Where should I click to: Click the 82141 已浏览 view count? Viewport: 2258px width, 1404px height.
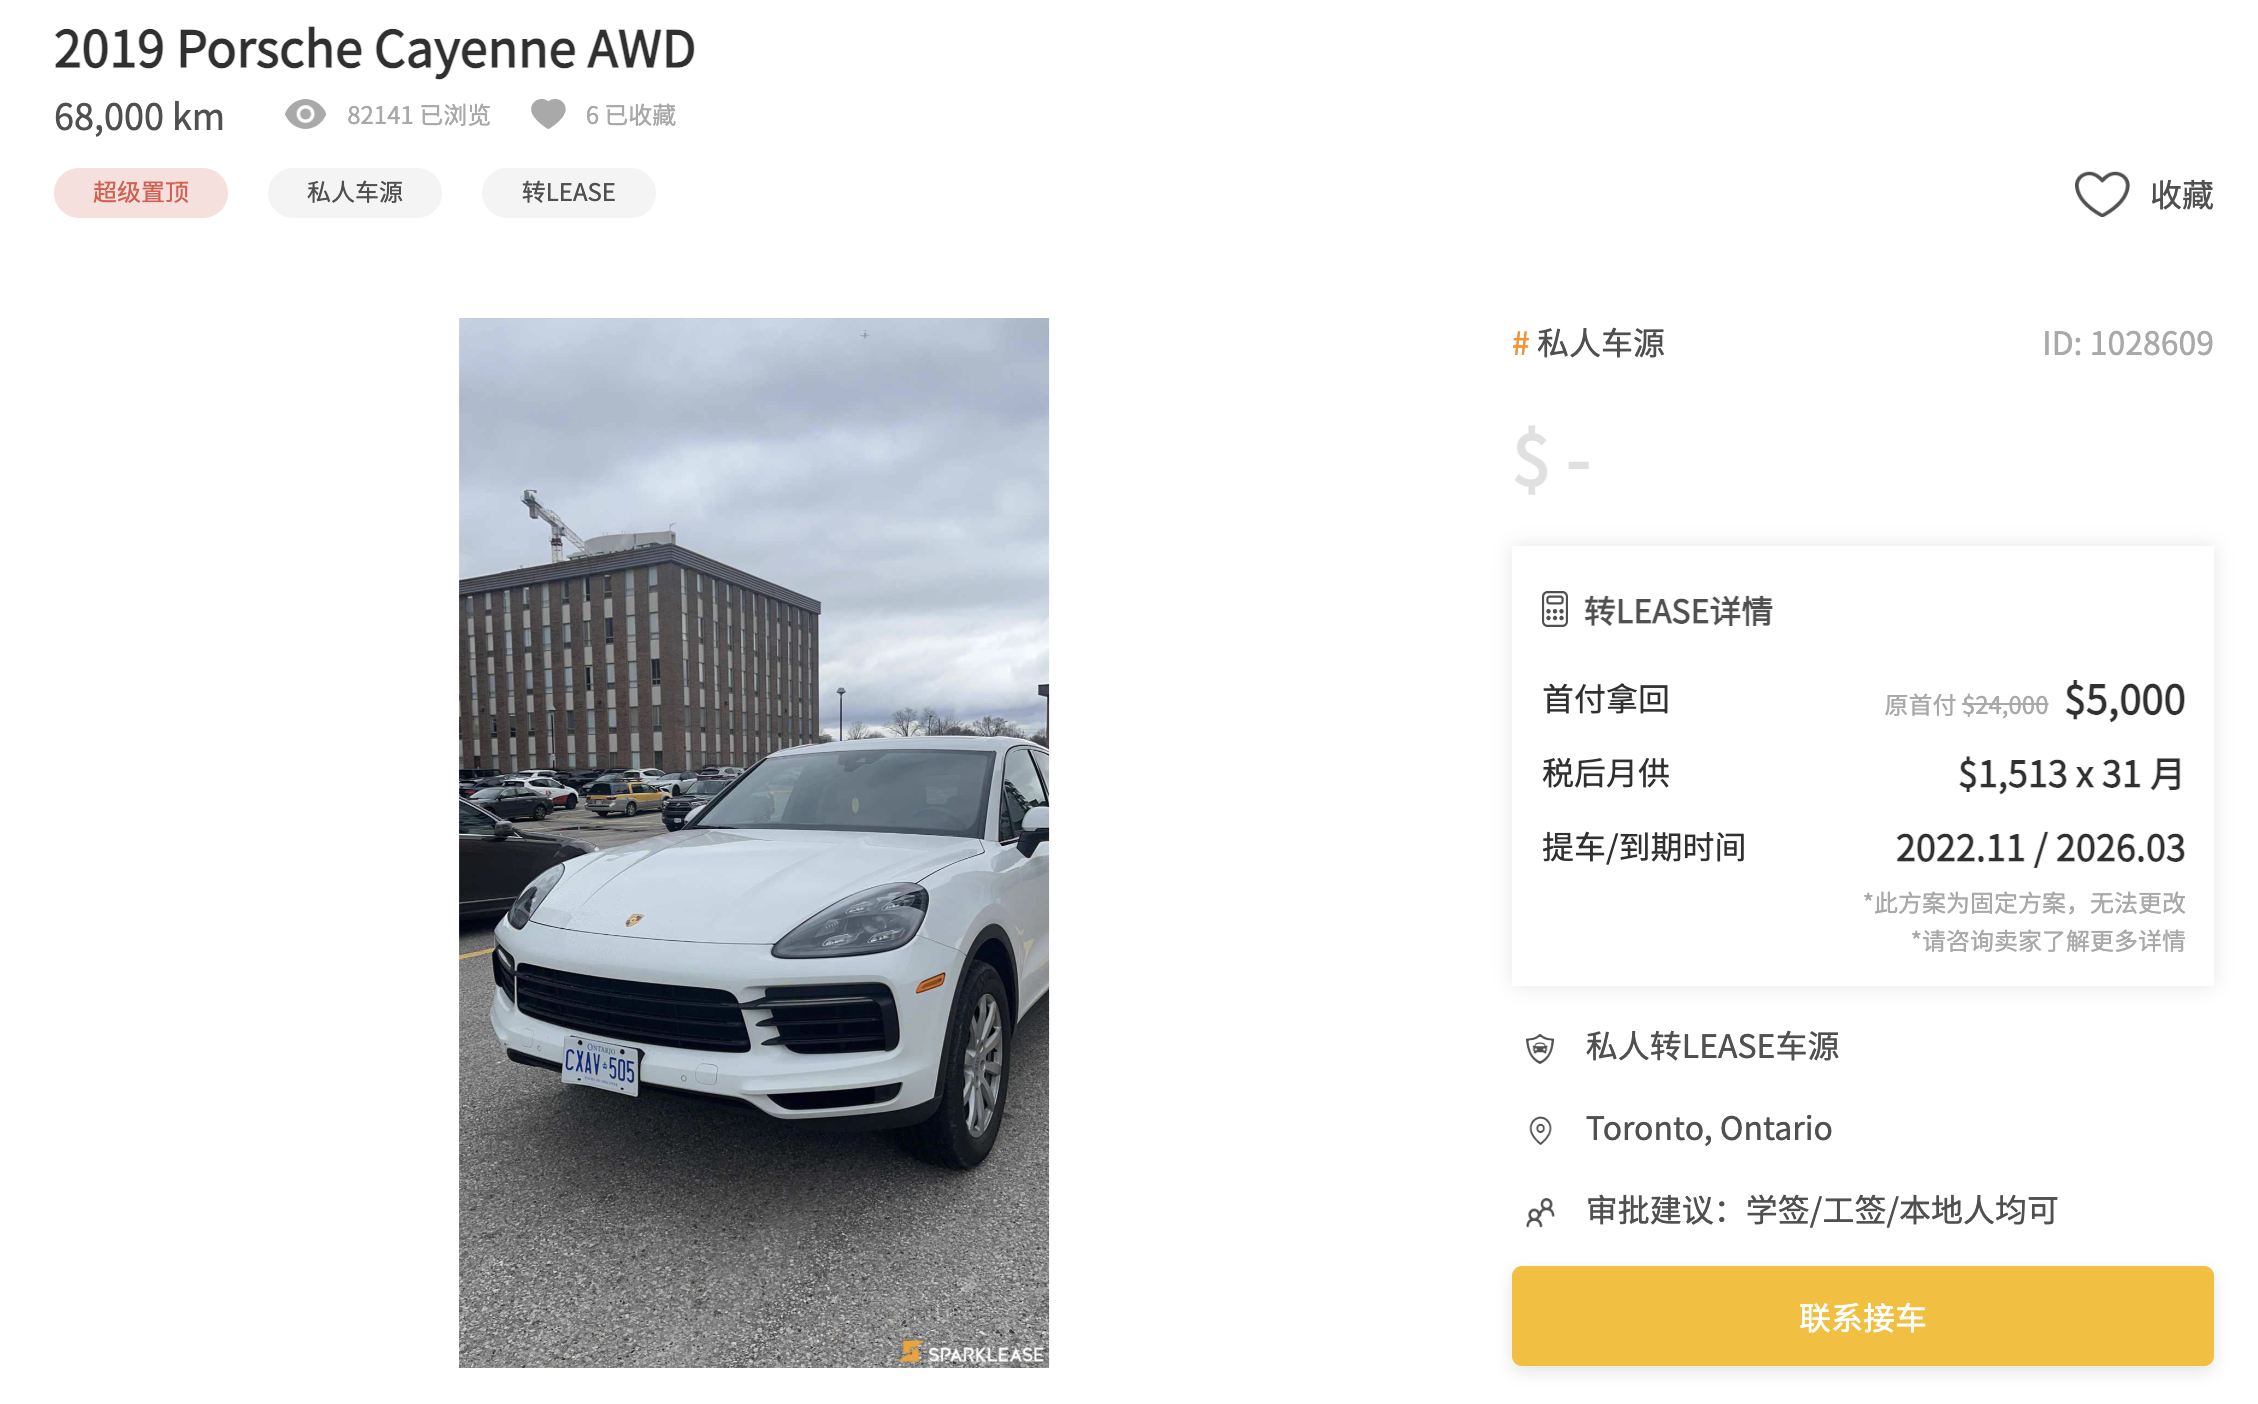tap(419, 115)
